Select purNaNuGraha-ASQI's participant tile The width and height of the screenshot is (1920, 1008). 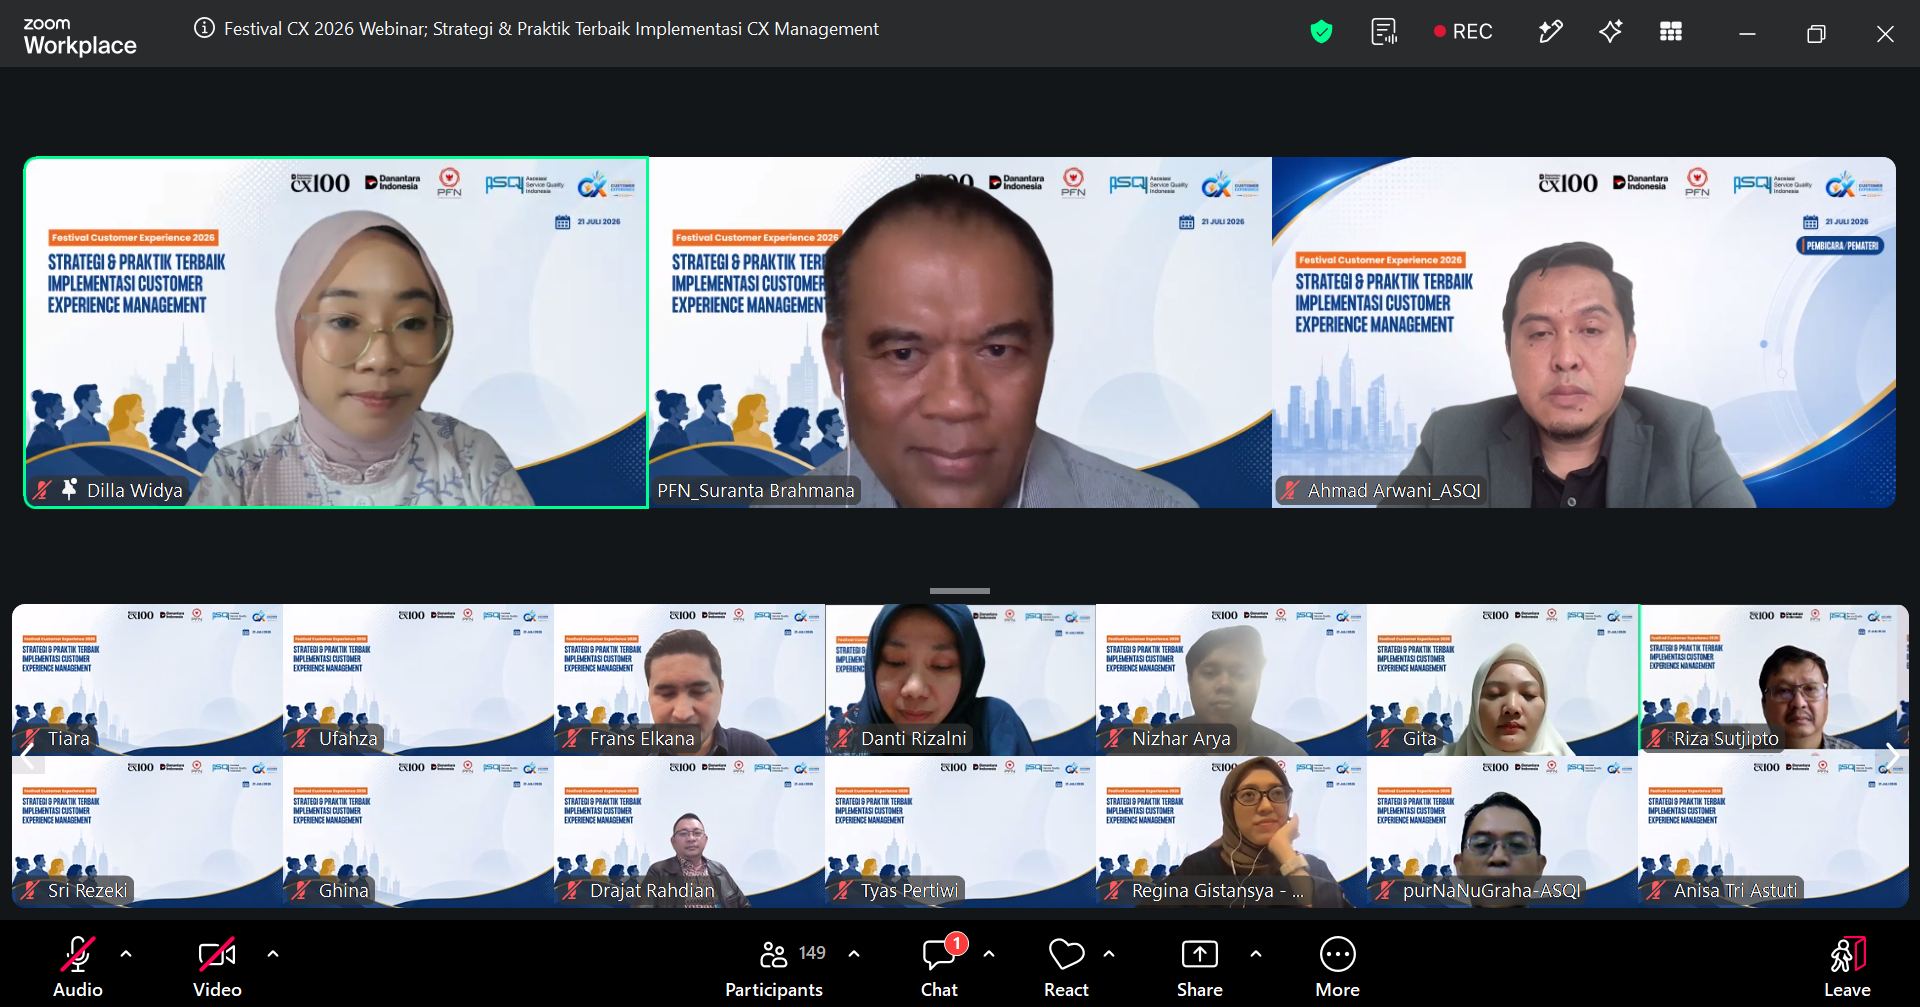click(x=1502, y=832)
